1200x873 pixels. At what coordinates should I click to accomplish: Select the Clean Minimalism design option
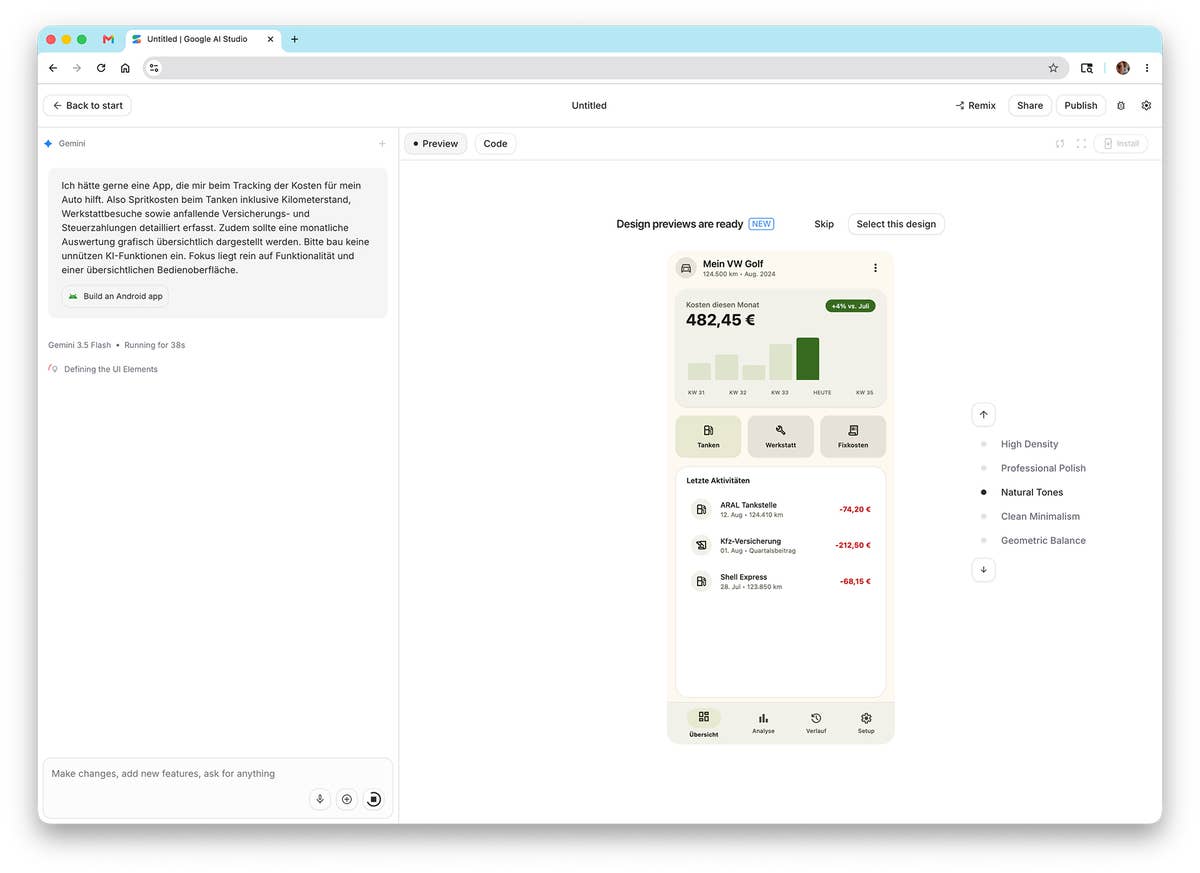pyautogui.click(x=1040, y=516)
